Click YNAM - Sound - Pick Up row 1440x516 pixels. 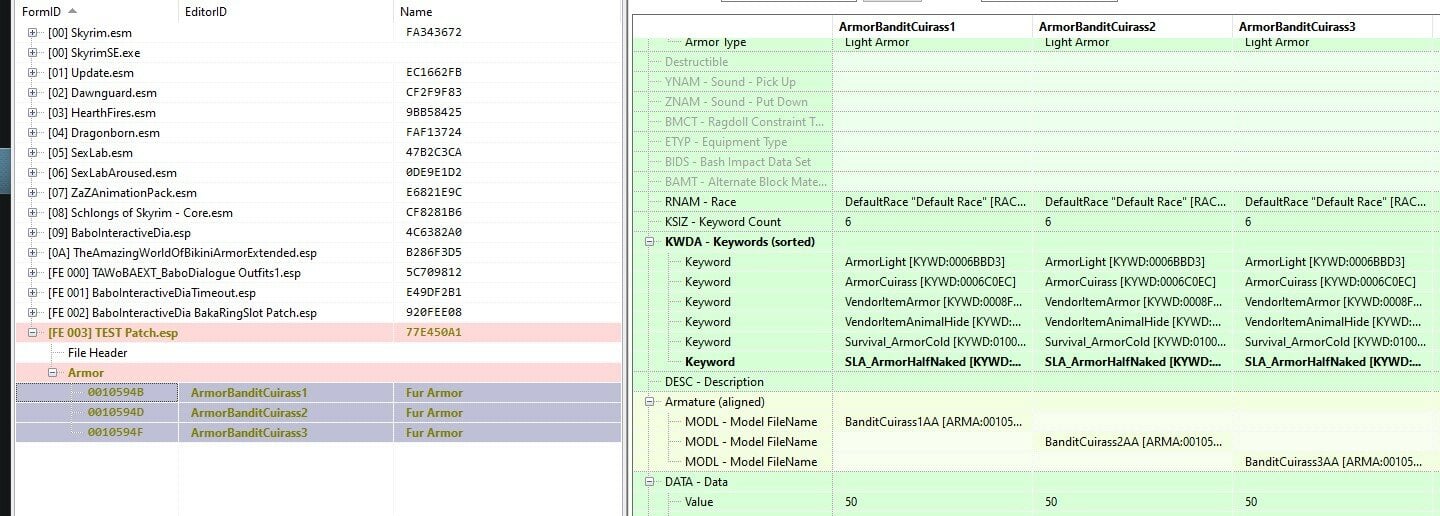(x=730, y=82)
